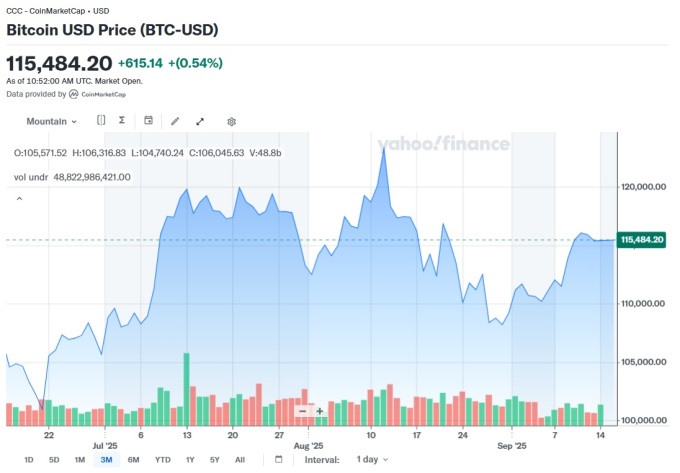Click the Bitcoin USD Price heading
680x473 pixels.
click(x=112, y=30)
